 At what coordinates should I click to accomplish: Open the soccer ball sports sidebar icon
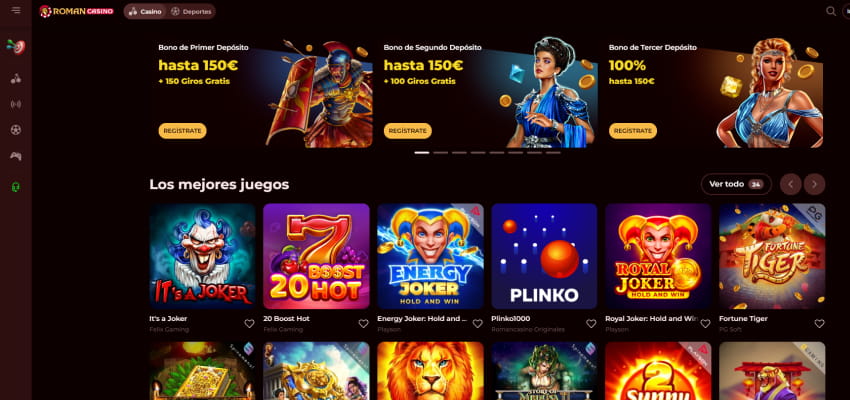click(16, 130)
